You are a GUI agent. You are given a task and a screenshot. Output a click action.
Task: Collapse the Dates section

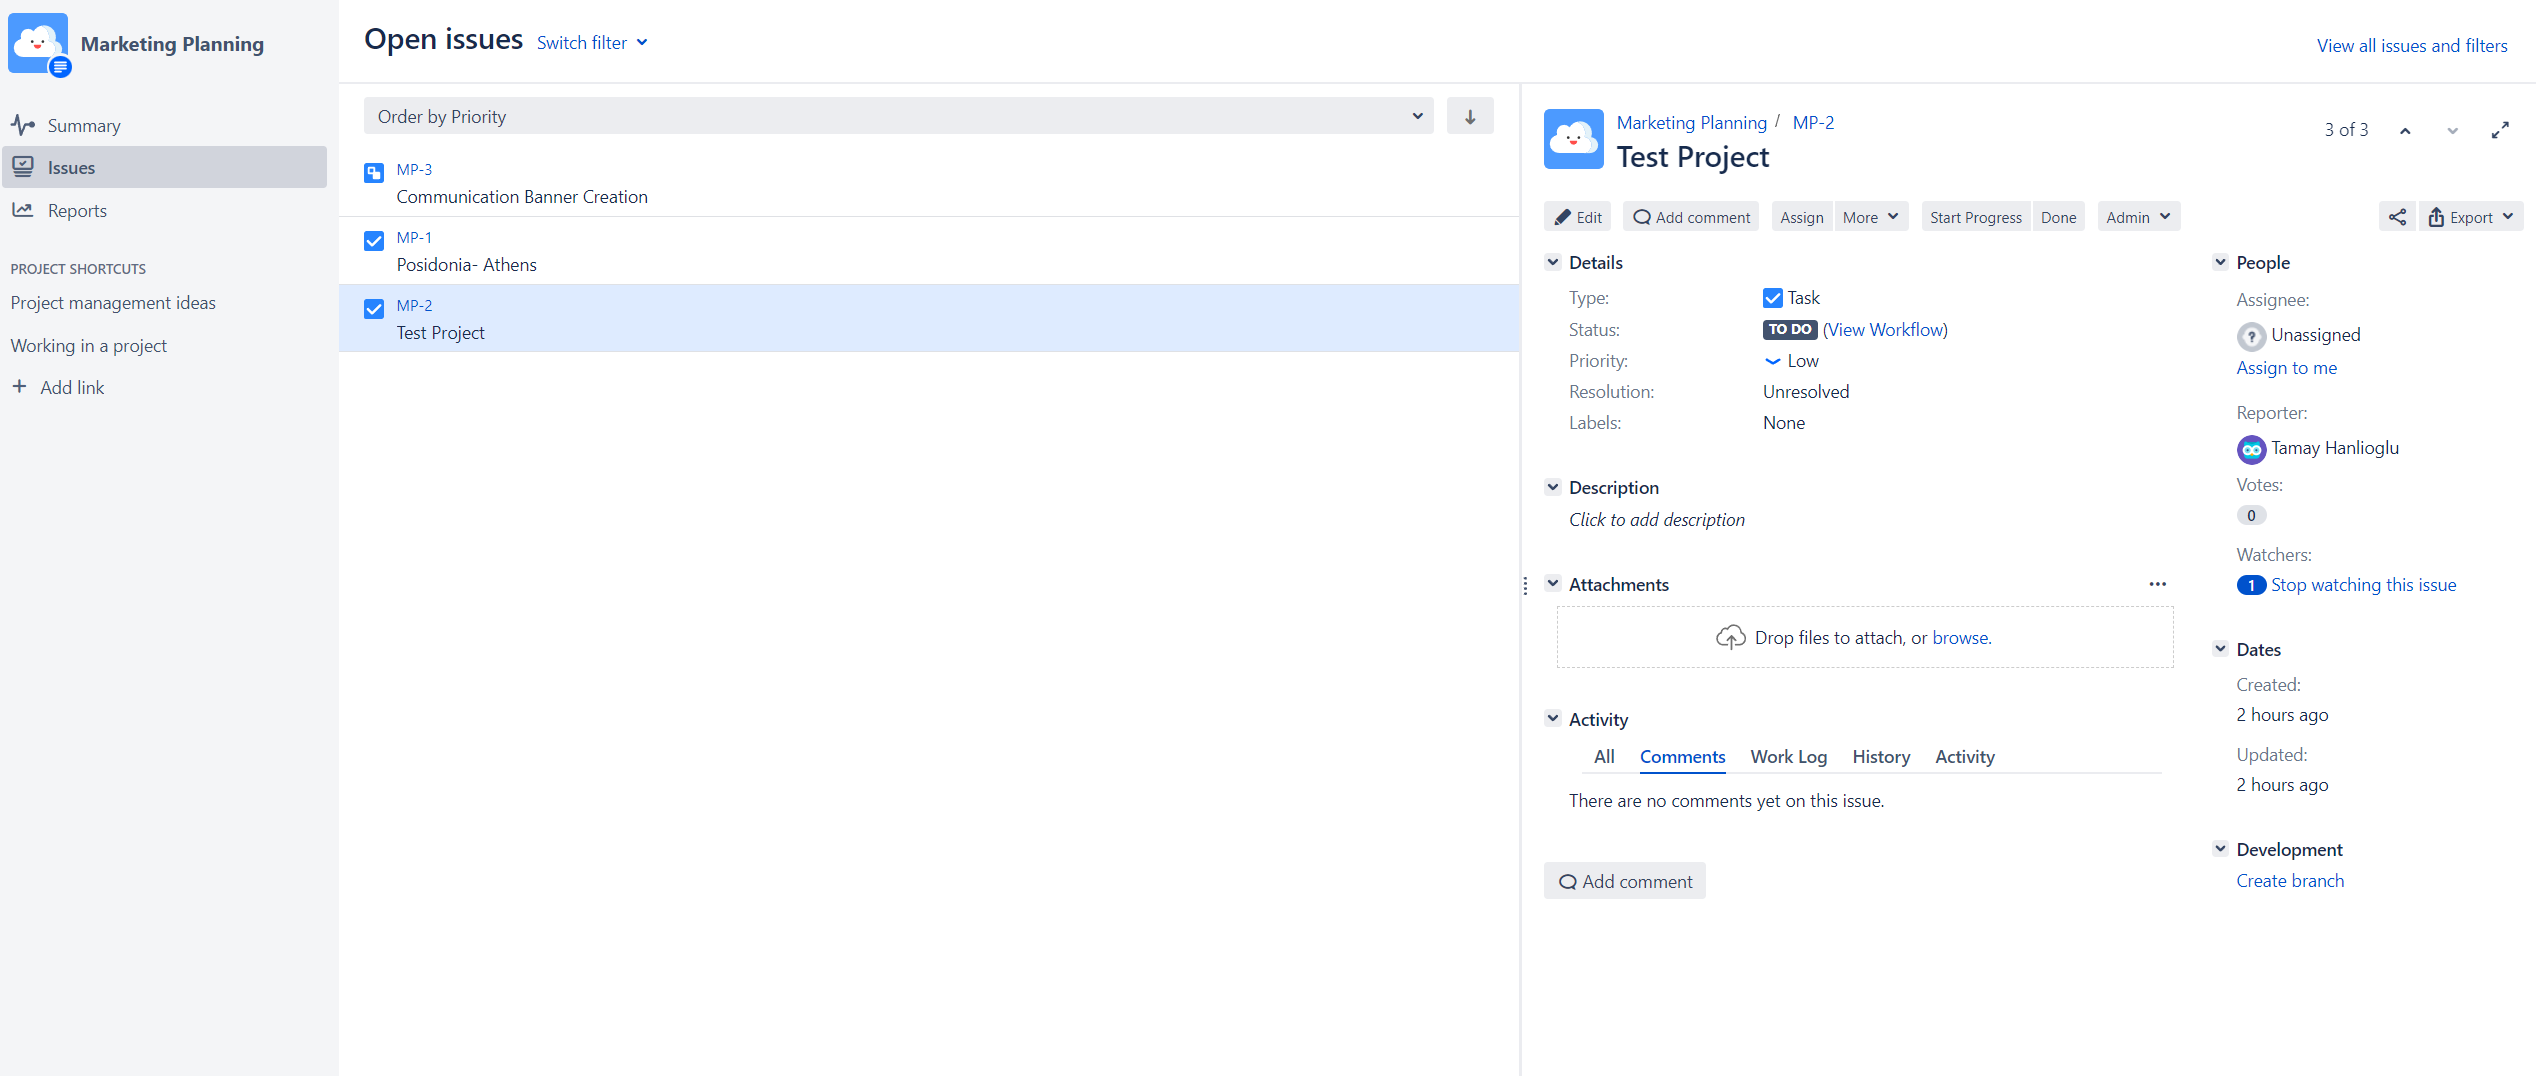tap(2220, 649)
